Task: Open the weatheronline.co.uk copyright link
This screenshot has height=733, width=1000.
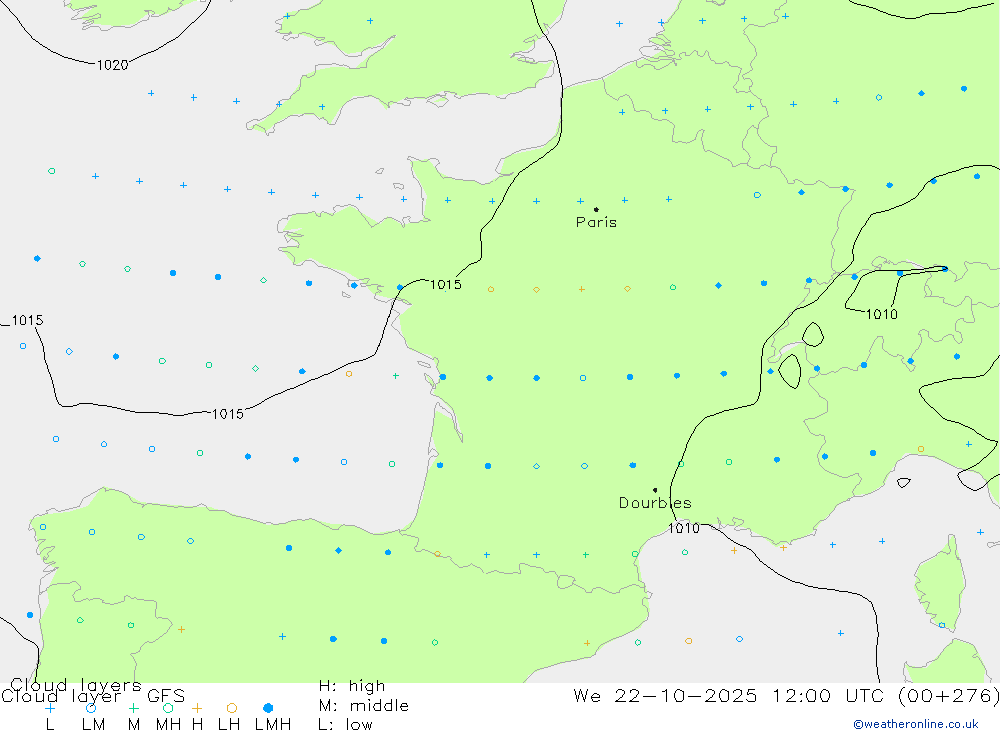Action: [916, 724]
